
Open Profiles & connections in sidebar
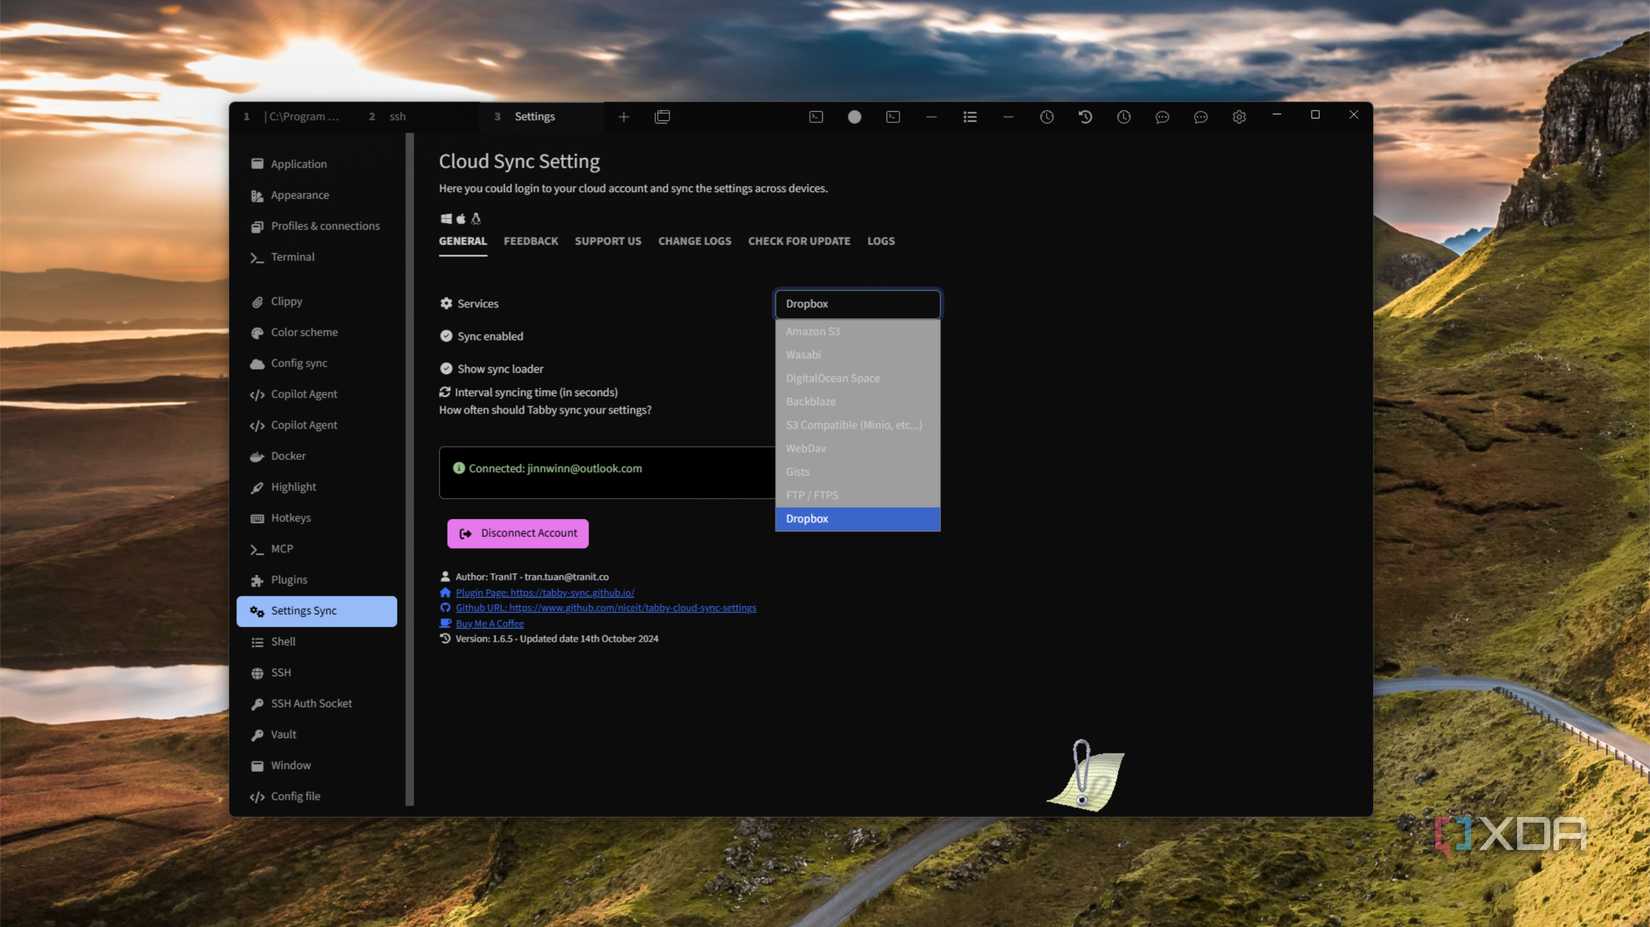(317, 226)
